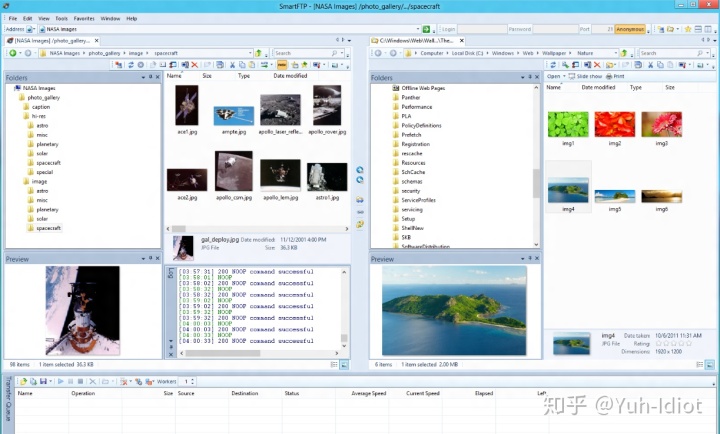Select planetary folder under hi-res
The image size is (720, 434).
pyautogui.click(x=47, y=144)
